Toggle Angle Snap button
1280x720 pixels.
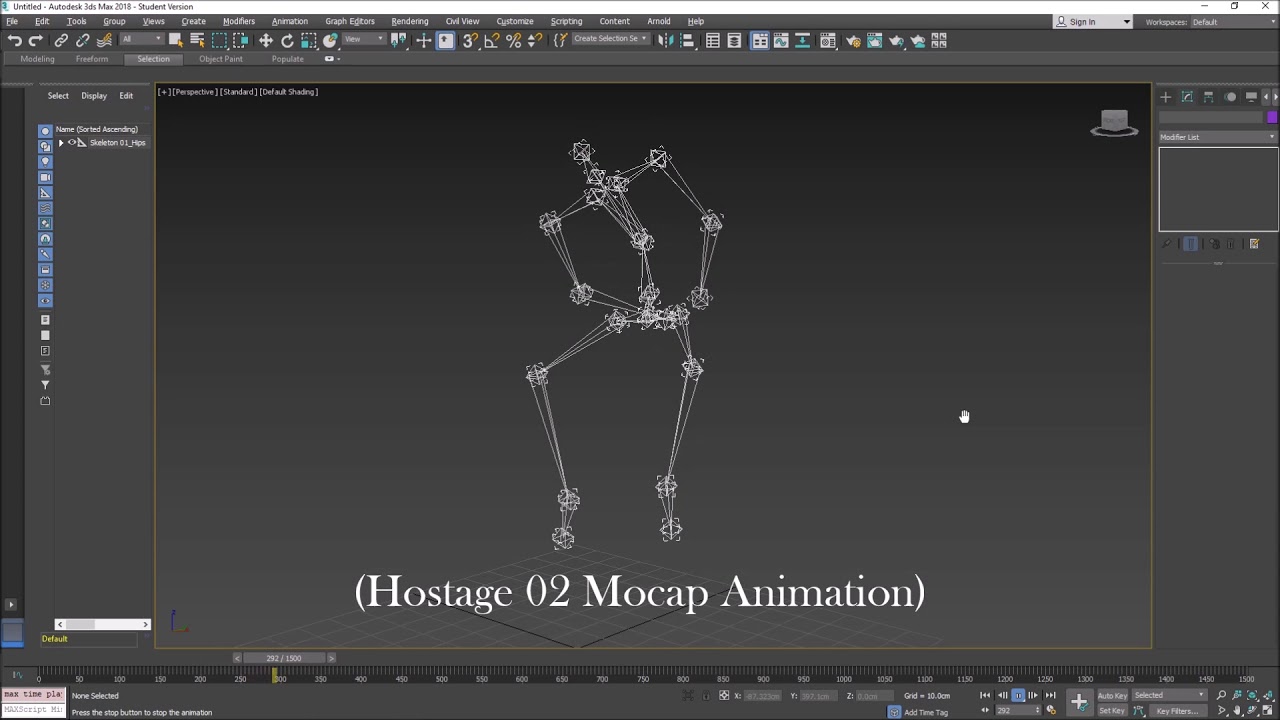(x=492, y=40)
